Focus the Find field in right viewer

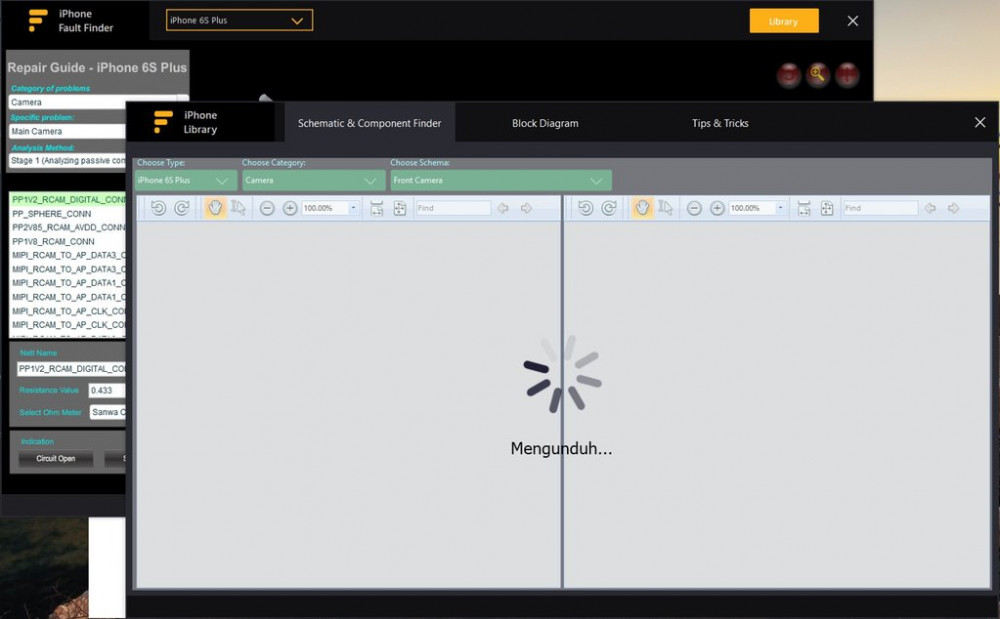[880, 208]
